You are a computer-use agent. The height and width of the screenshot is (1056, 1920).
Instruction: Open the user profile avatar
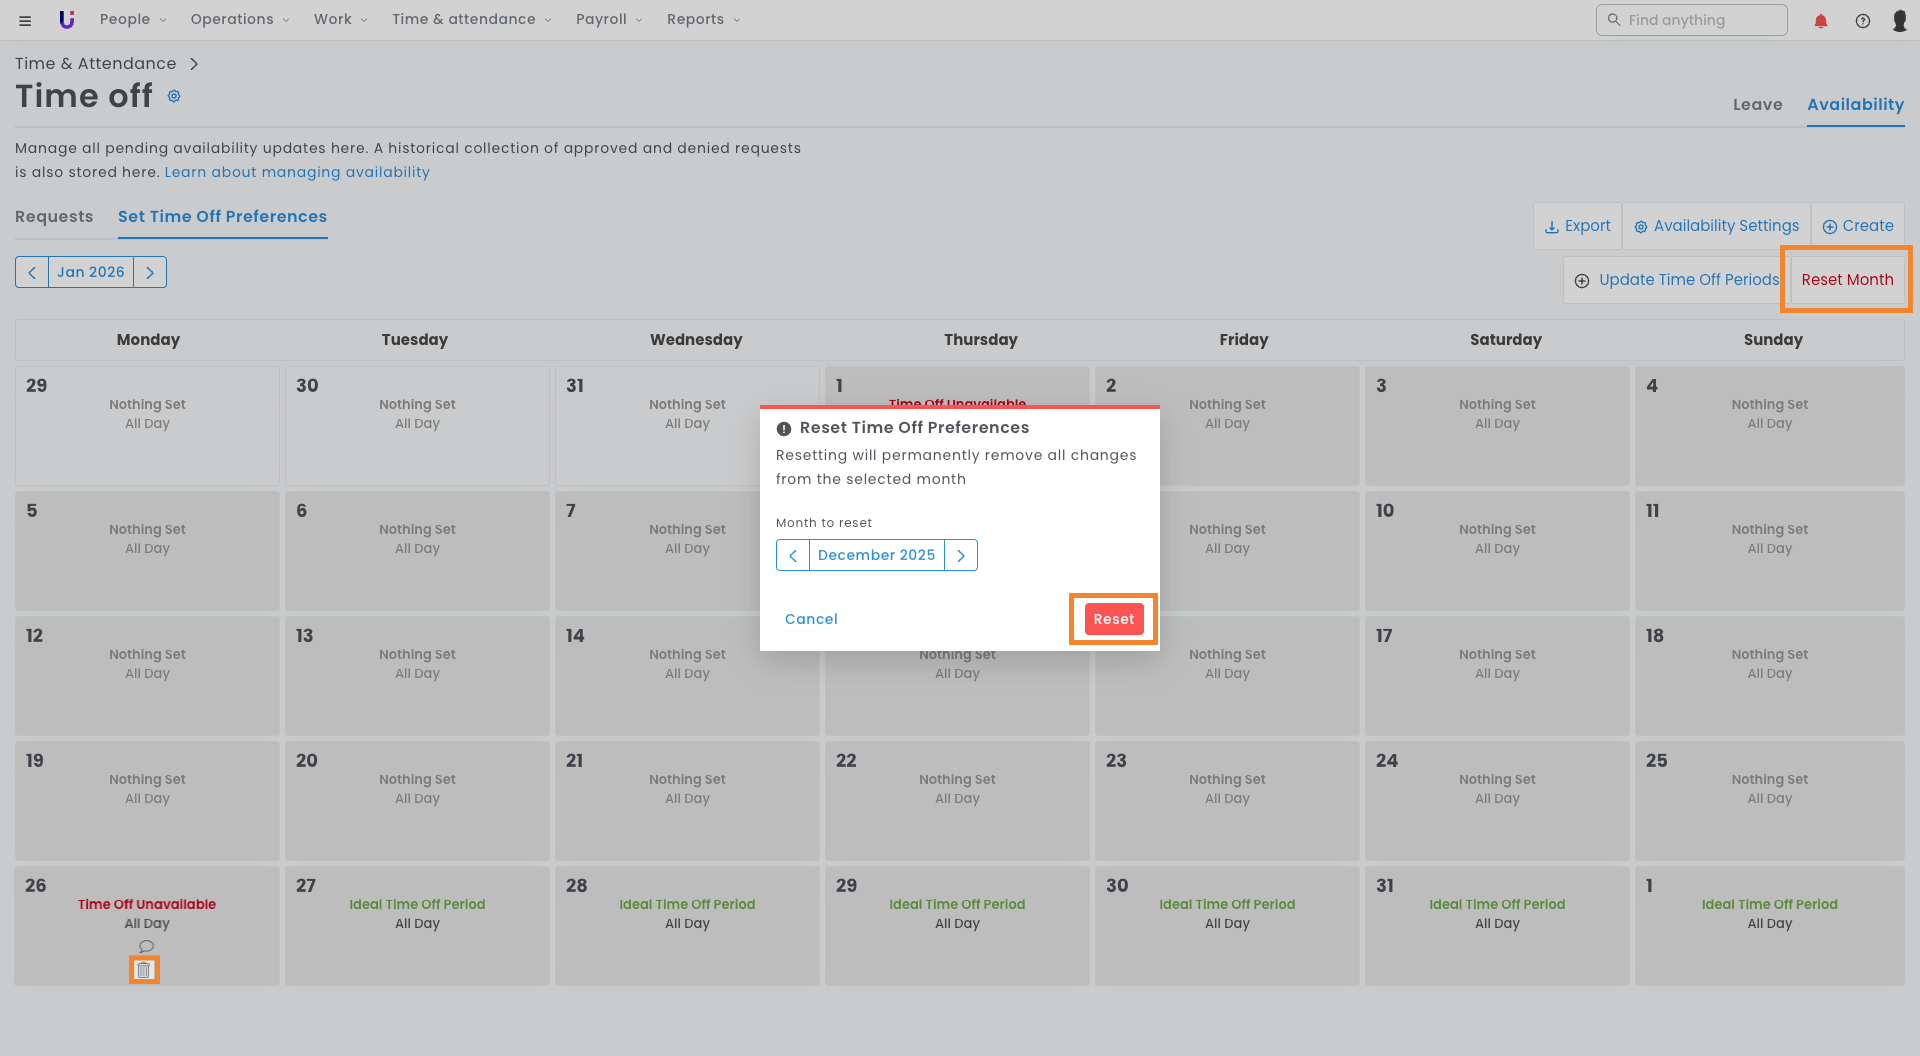(1899, 20)
